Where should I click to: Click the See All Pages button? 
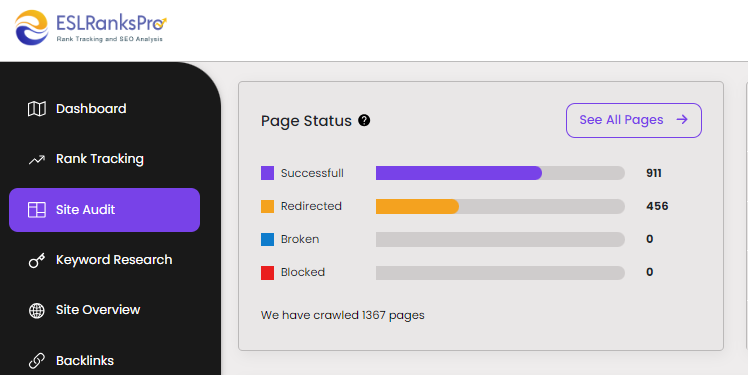point(634,120)
